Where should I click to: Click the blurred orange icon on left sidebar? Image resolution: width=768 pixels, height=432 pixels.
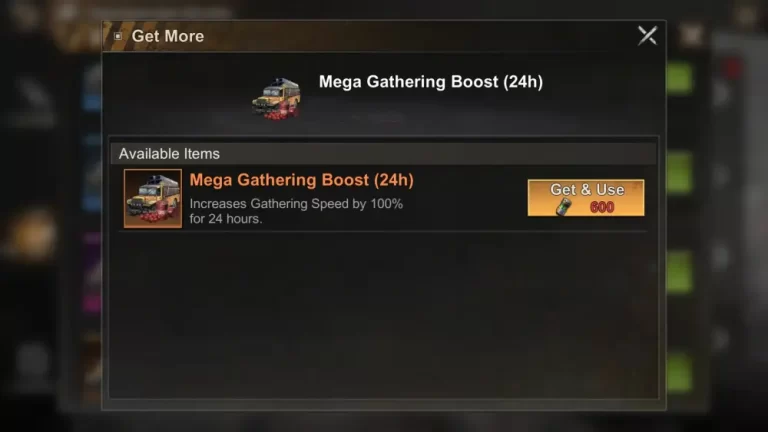(30, 235)
